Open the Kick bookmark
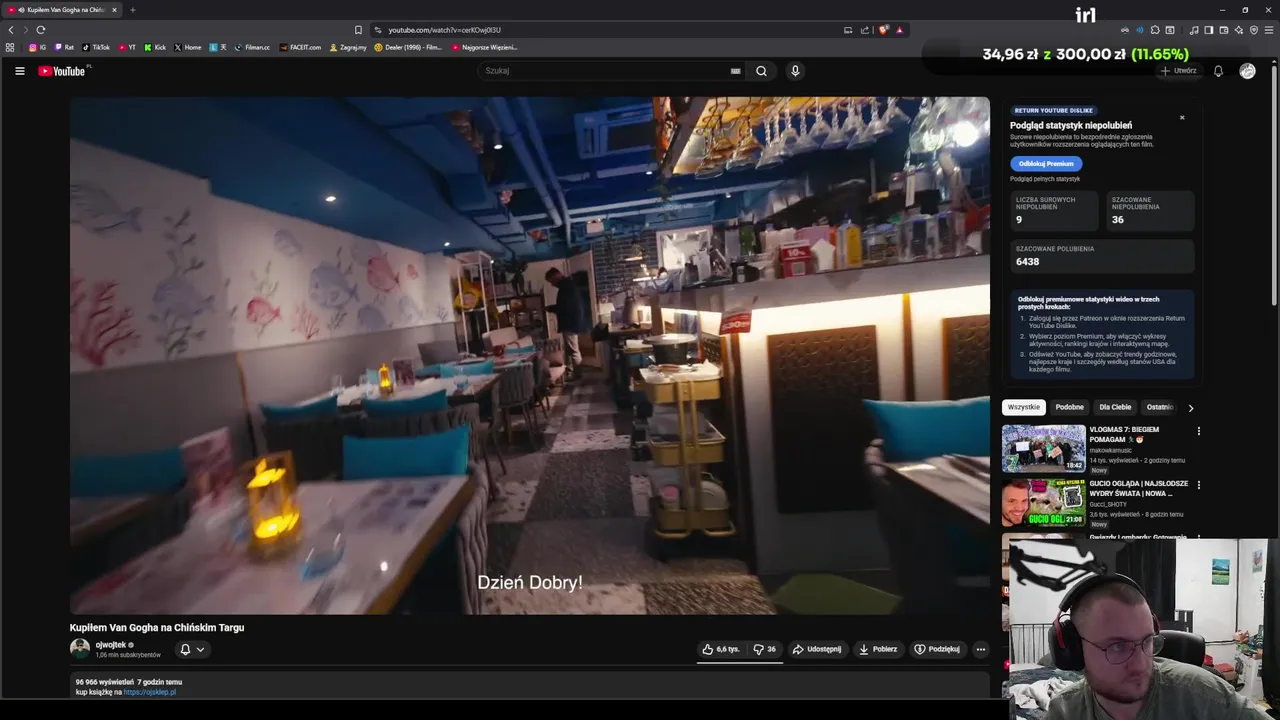The height and width of the screenshot is (720, 1280). [x=155, y=47]
